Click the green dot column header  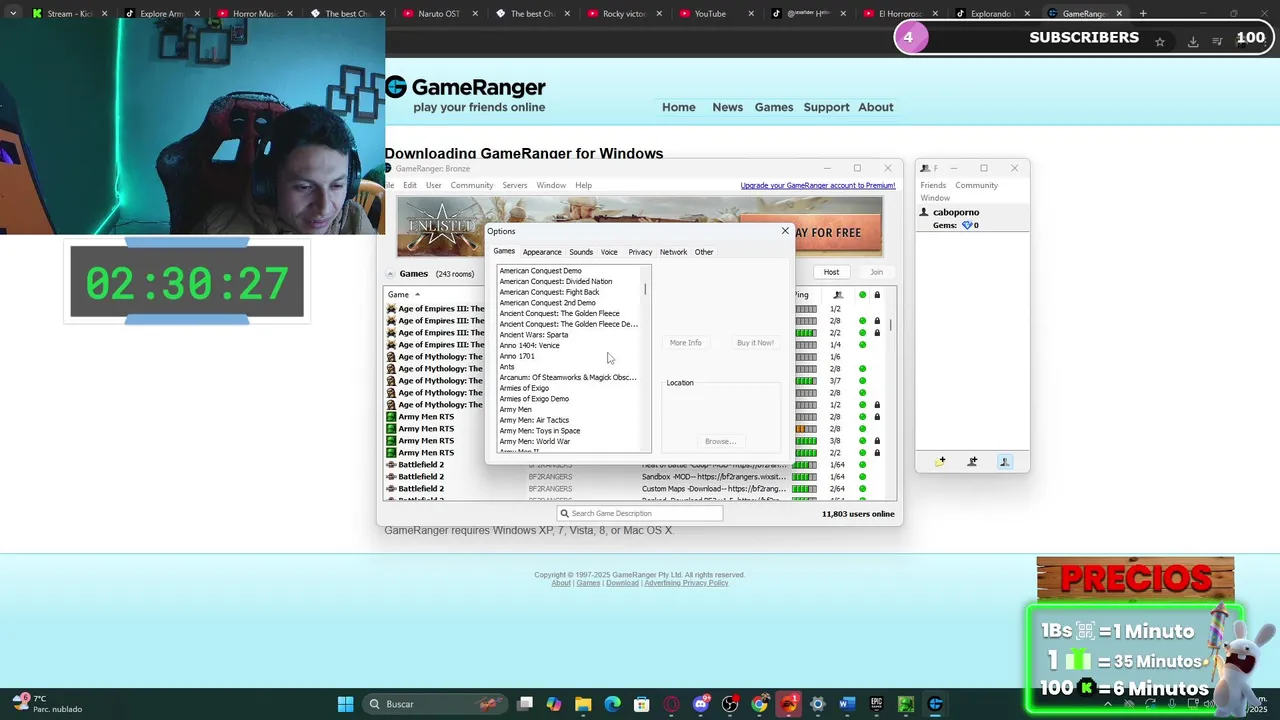click(x=862, y=295)
